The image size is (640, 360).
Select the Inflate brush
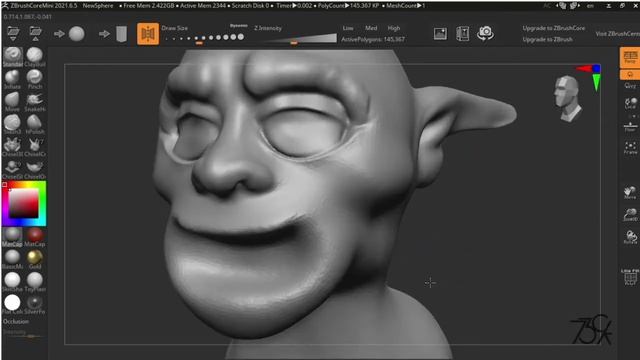13,80
